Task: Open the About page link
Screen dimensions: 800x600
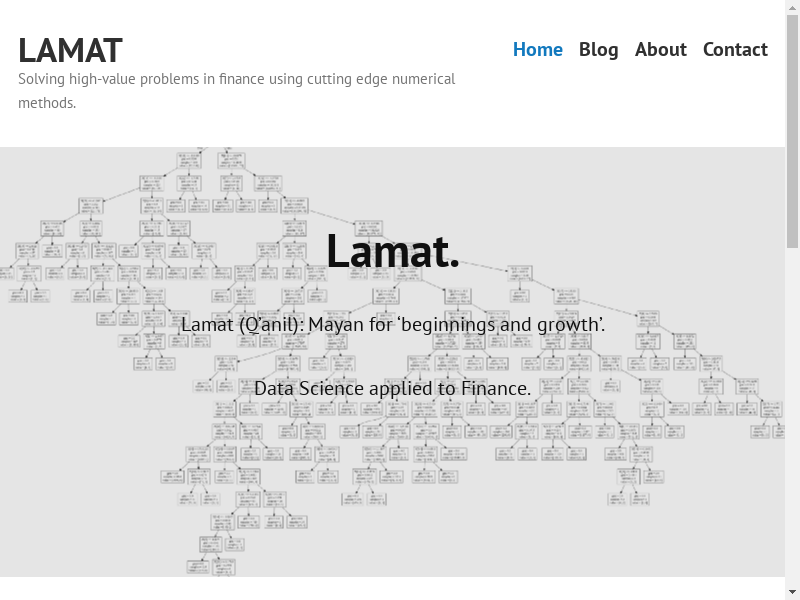Action: tap(660, 49)
